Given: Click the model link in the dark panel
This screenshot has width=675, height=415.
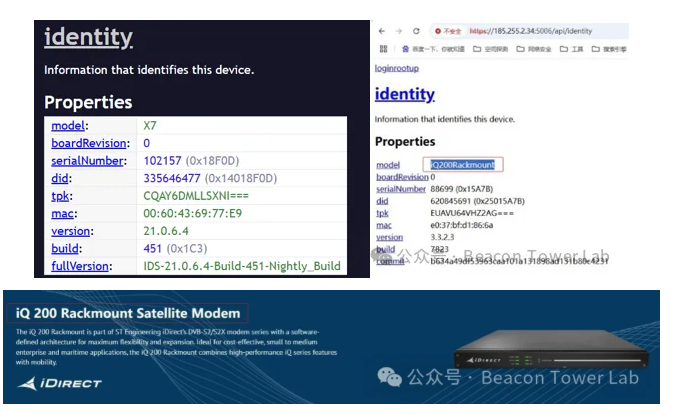Looking at the screenshot, I should (68, 126).
